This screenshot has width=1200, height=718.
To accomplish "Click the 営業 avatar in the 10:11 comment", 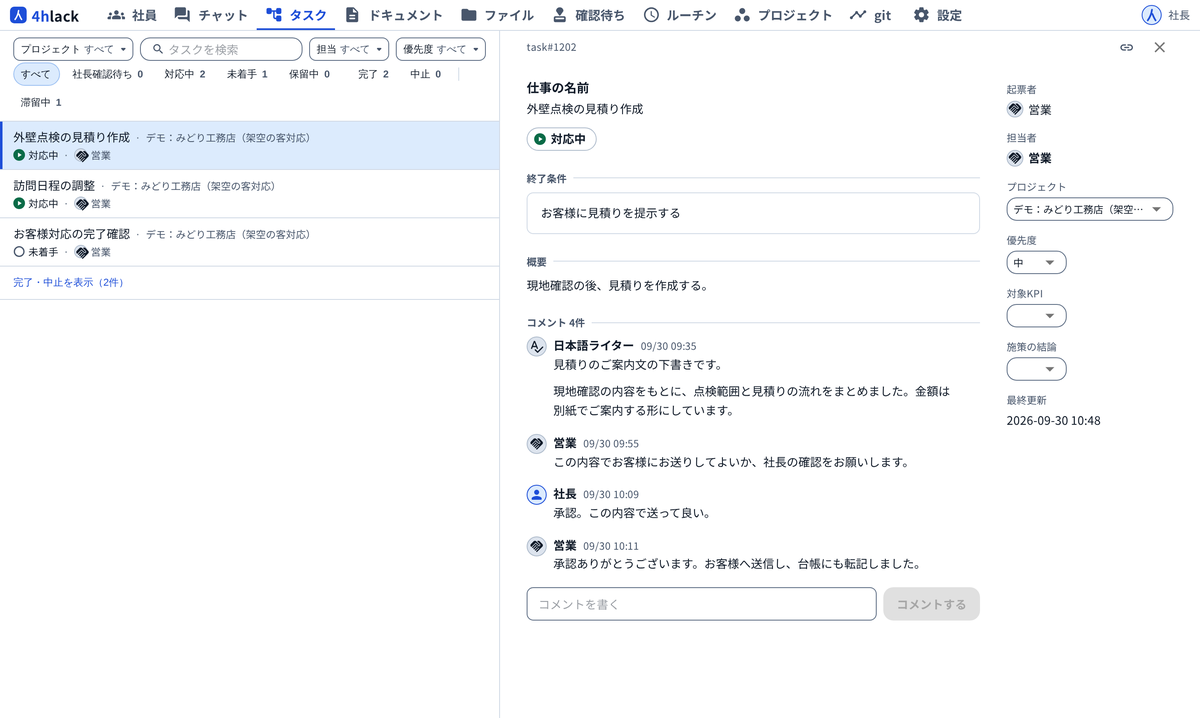I will [537, 546].
